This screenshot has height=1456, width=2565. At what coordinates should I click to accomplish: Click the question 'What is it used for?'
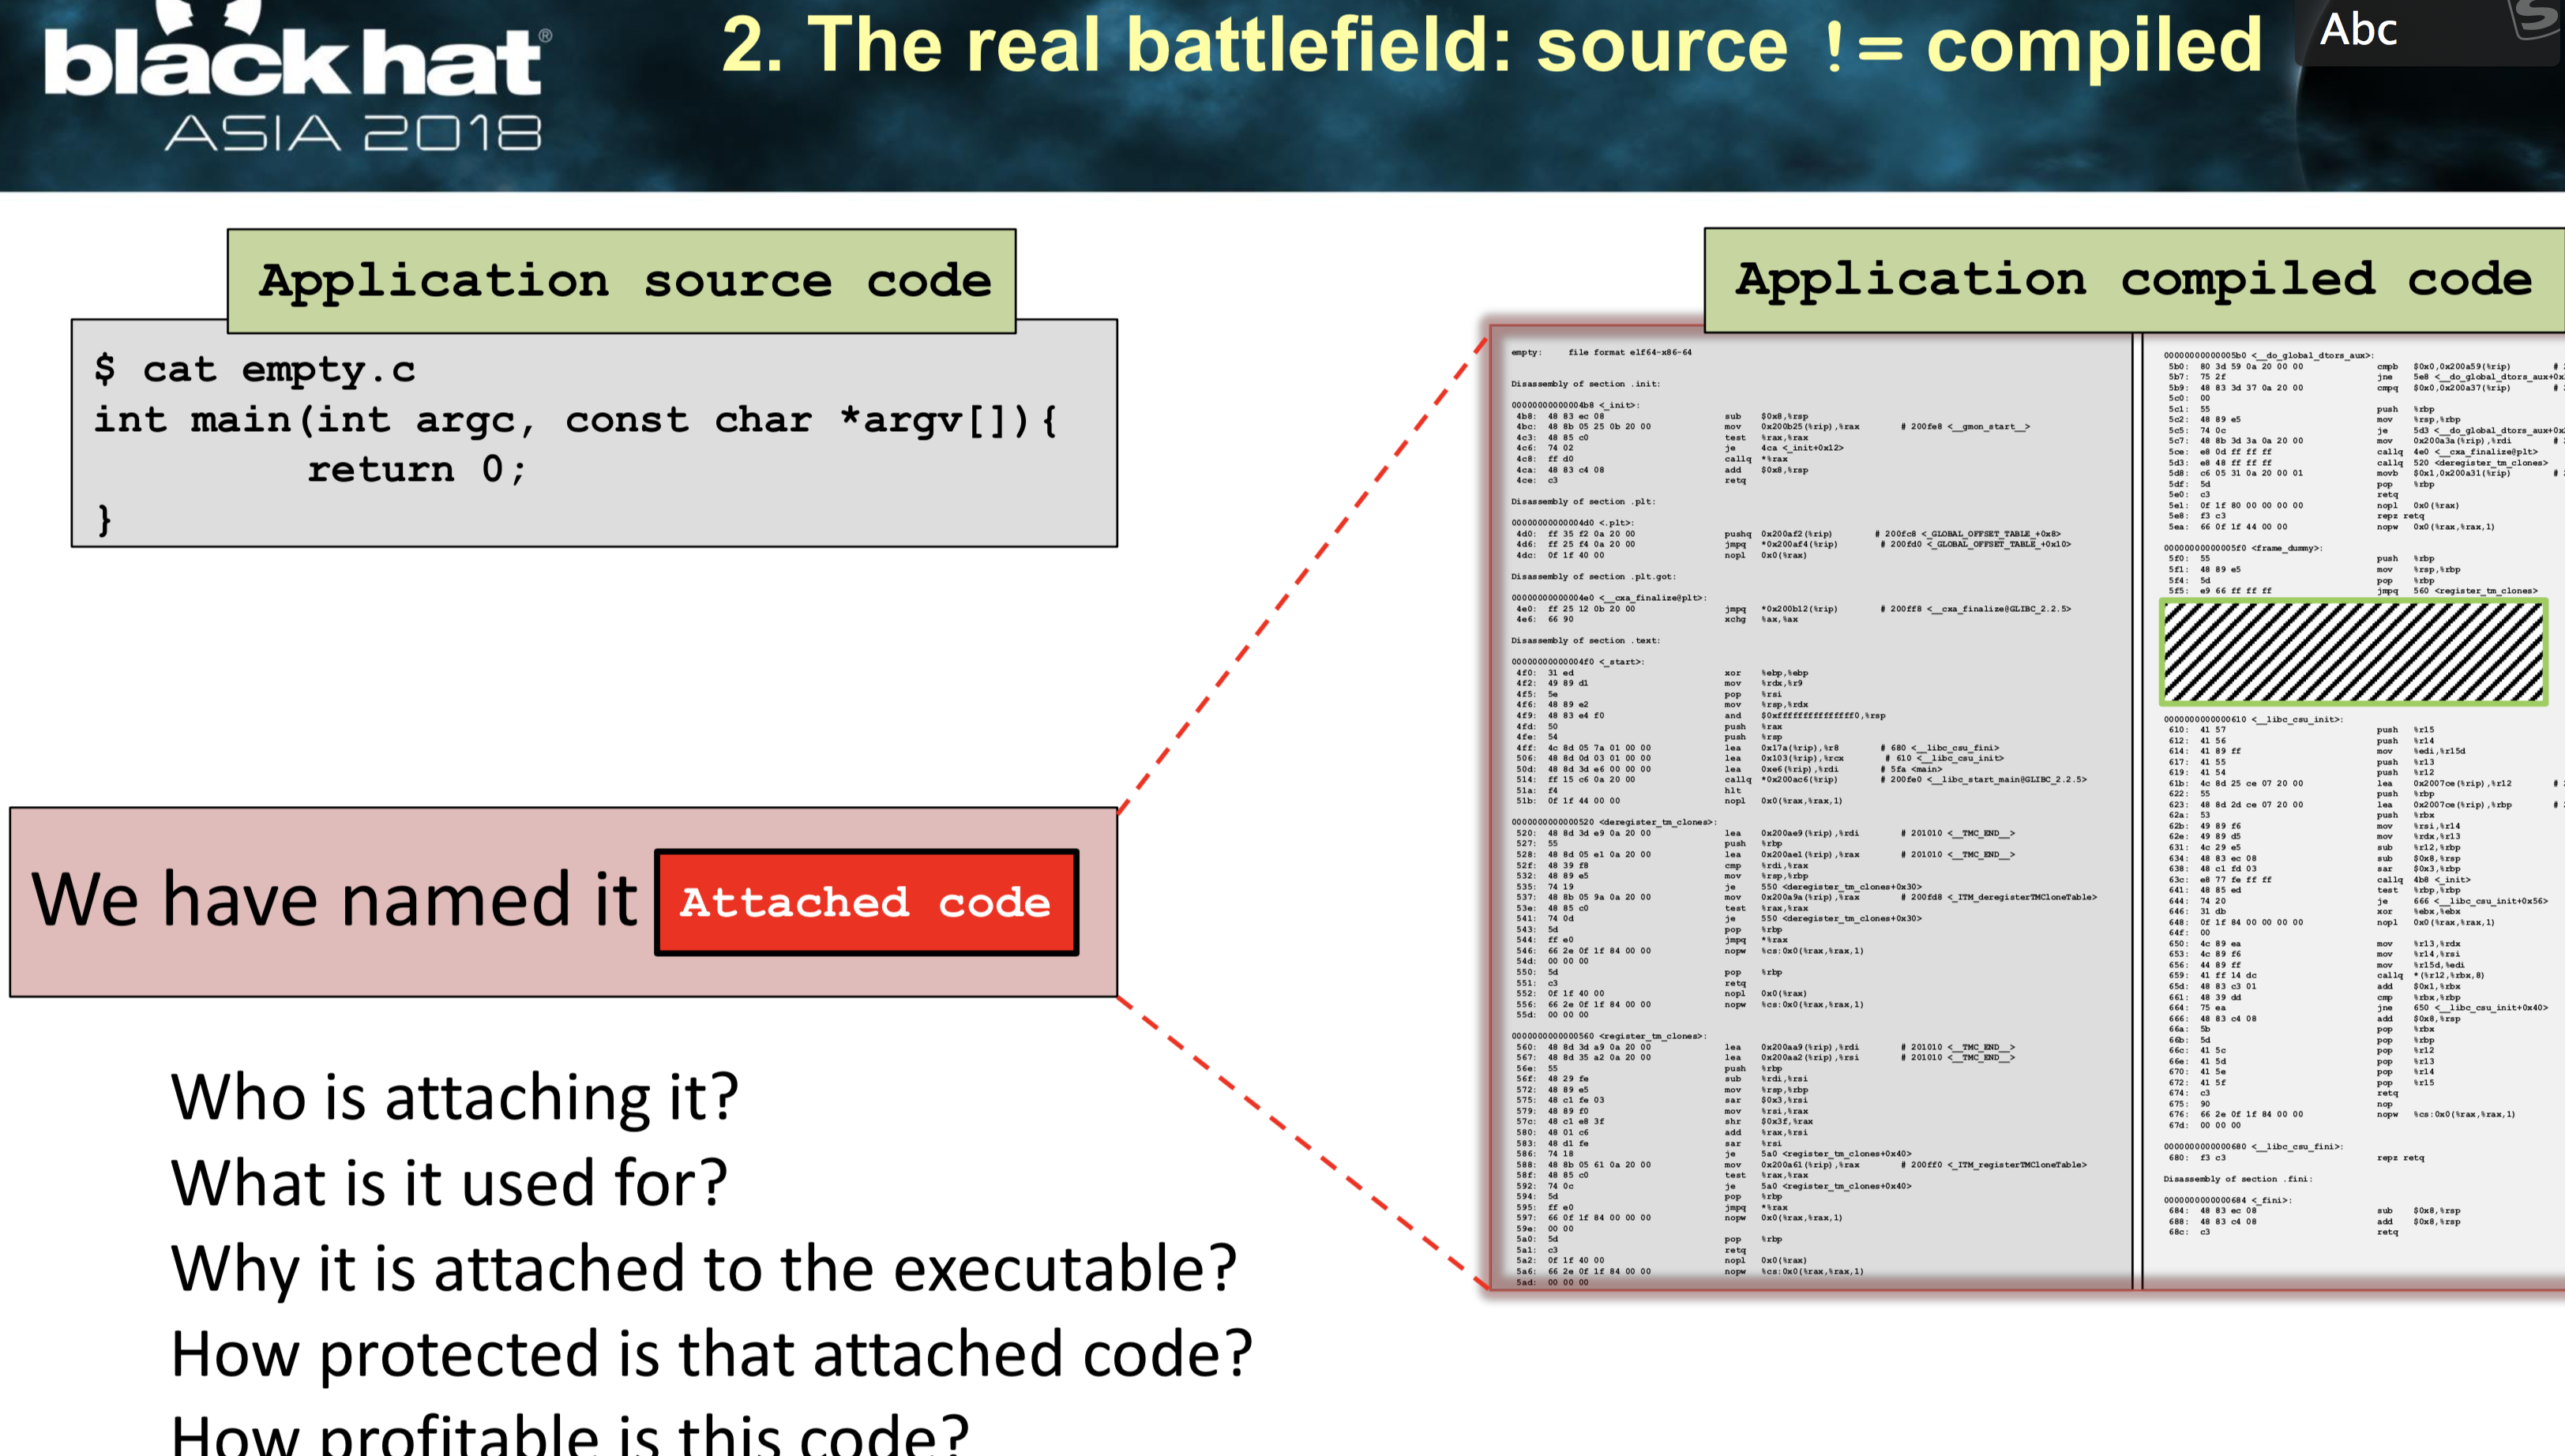point(449,1182)
